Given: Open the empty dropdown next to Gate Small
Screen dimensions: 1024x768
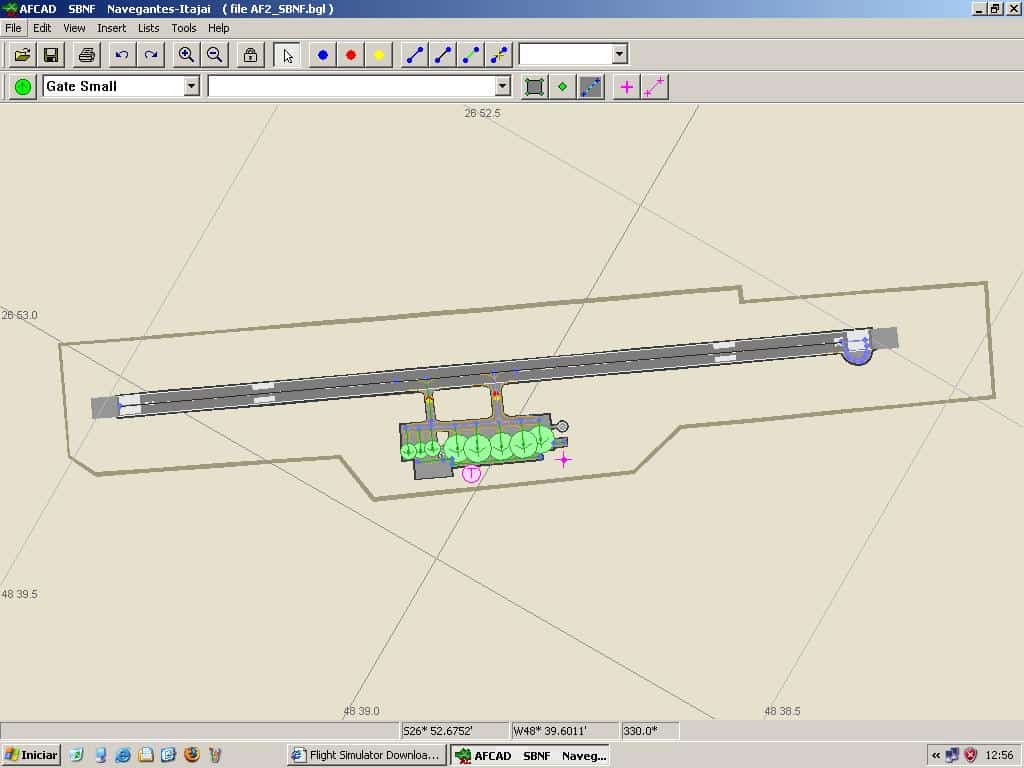Looking at the screenshot, I should (502, 87).
